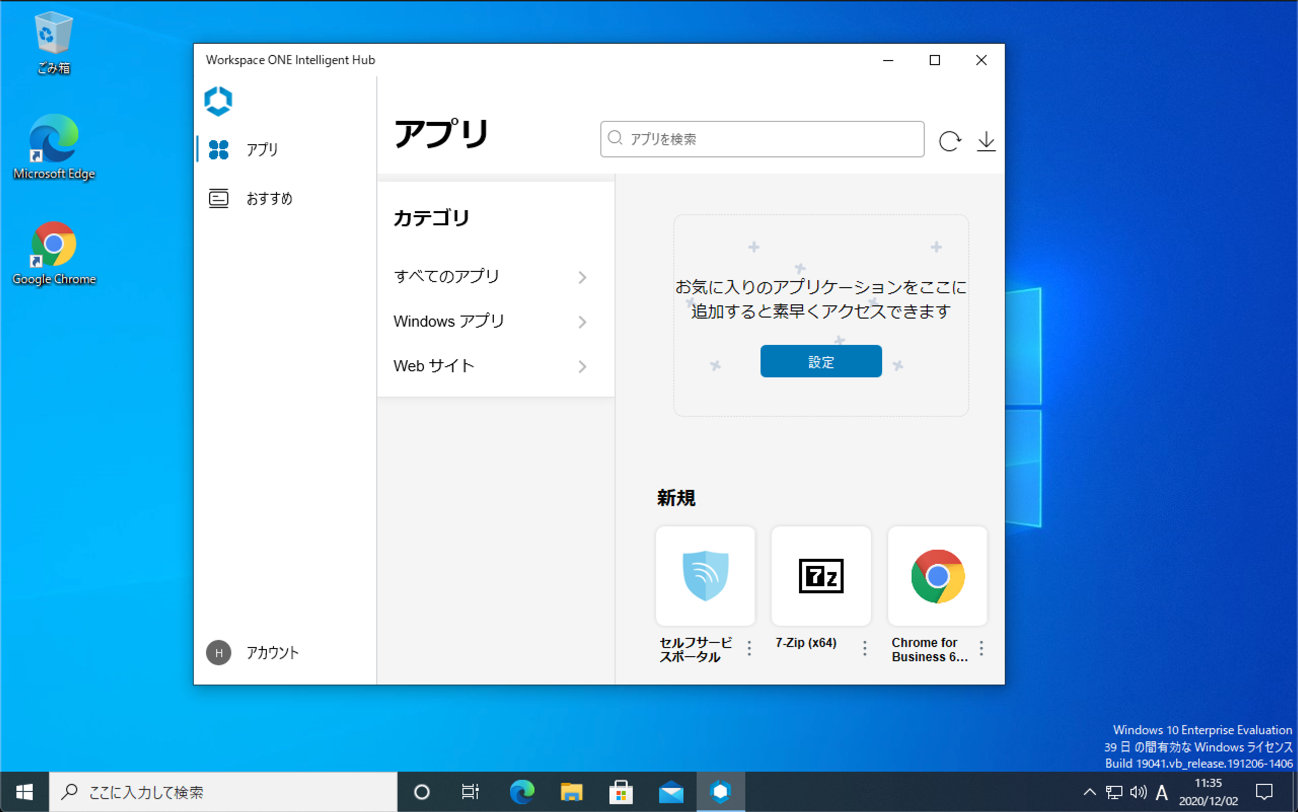The width and height of the screenshot is (1298, 812).
Task: Launch Microsoft Edge from the taskbar
Action: click(521, 792)
